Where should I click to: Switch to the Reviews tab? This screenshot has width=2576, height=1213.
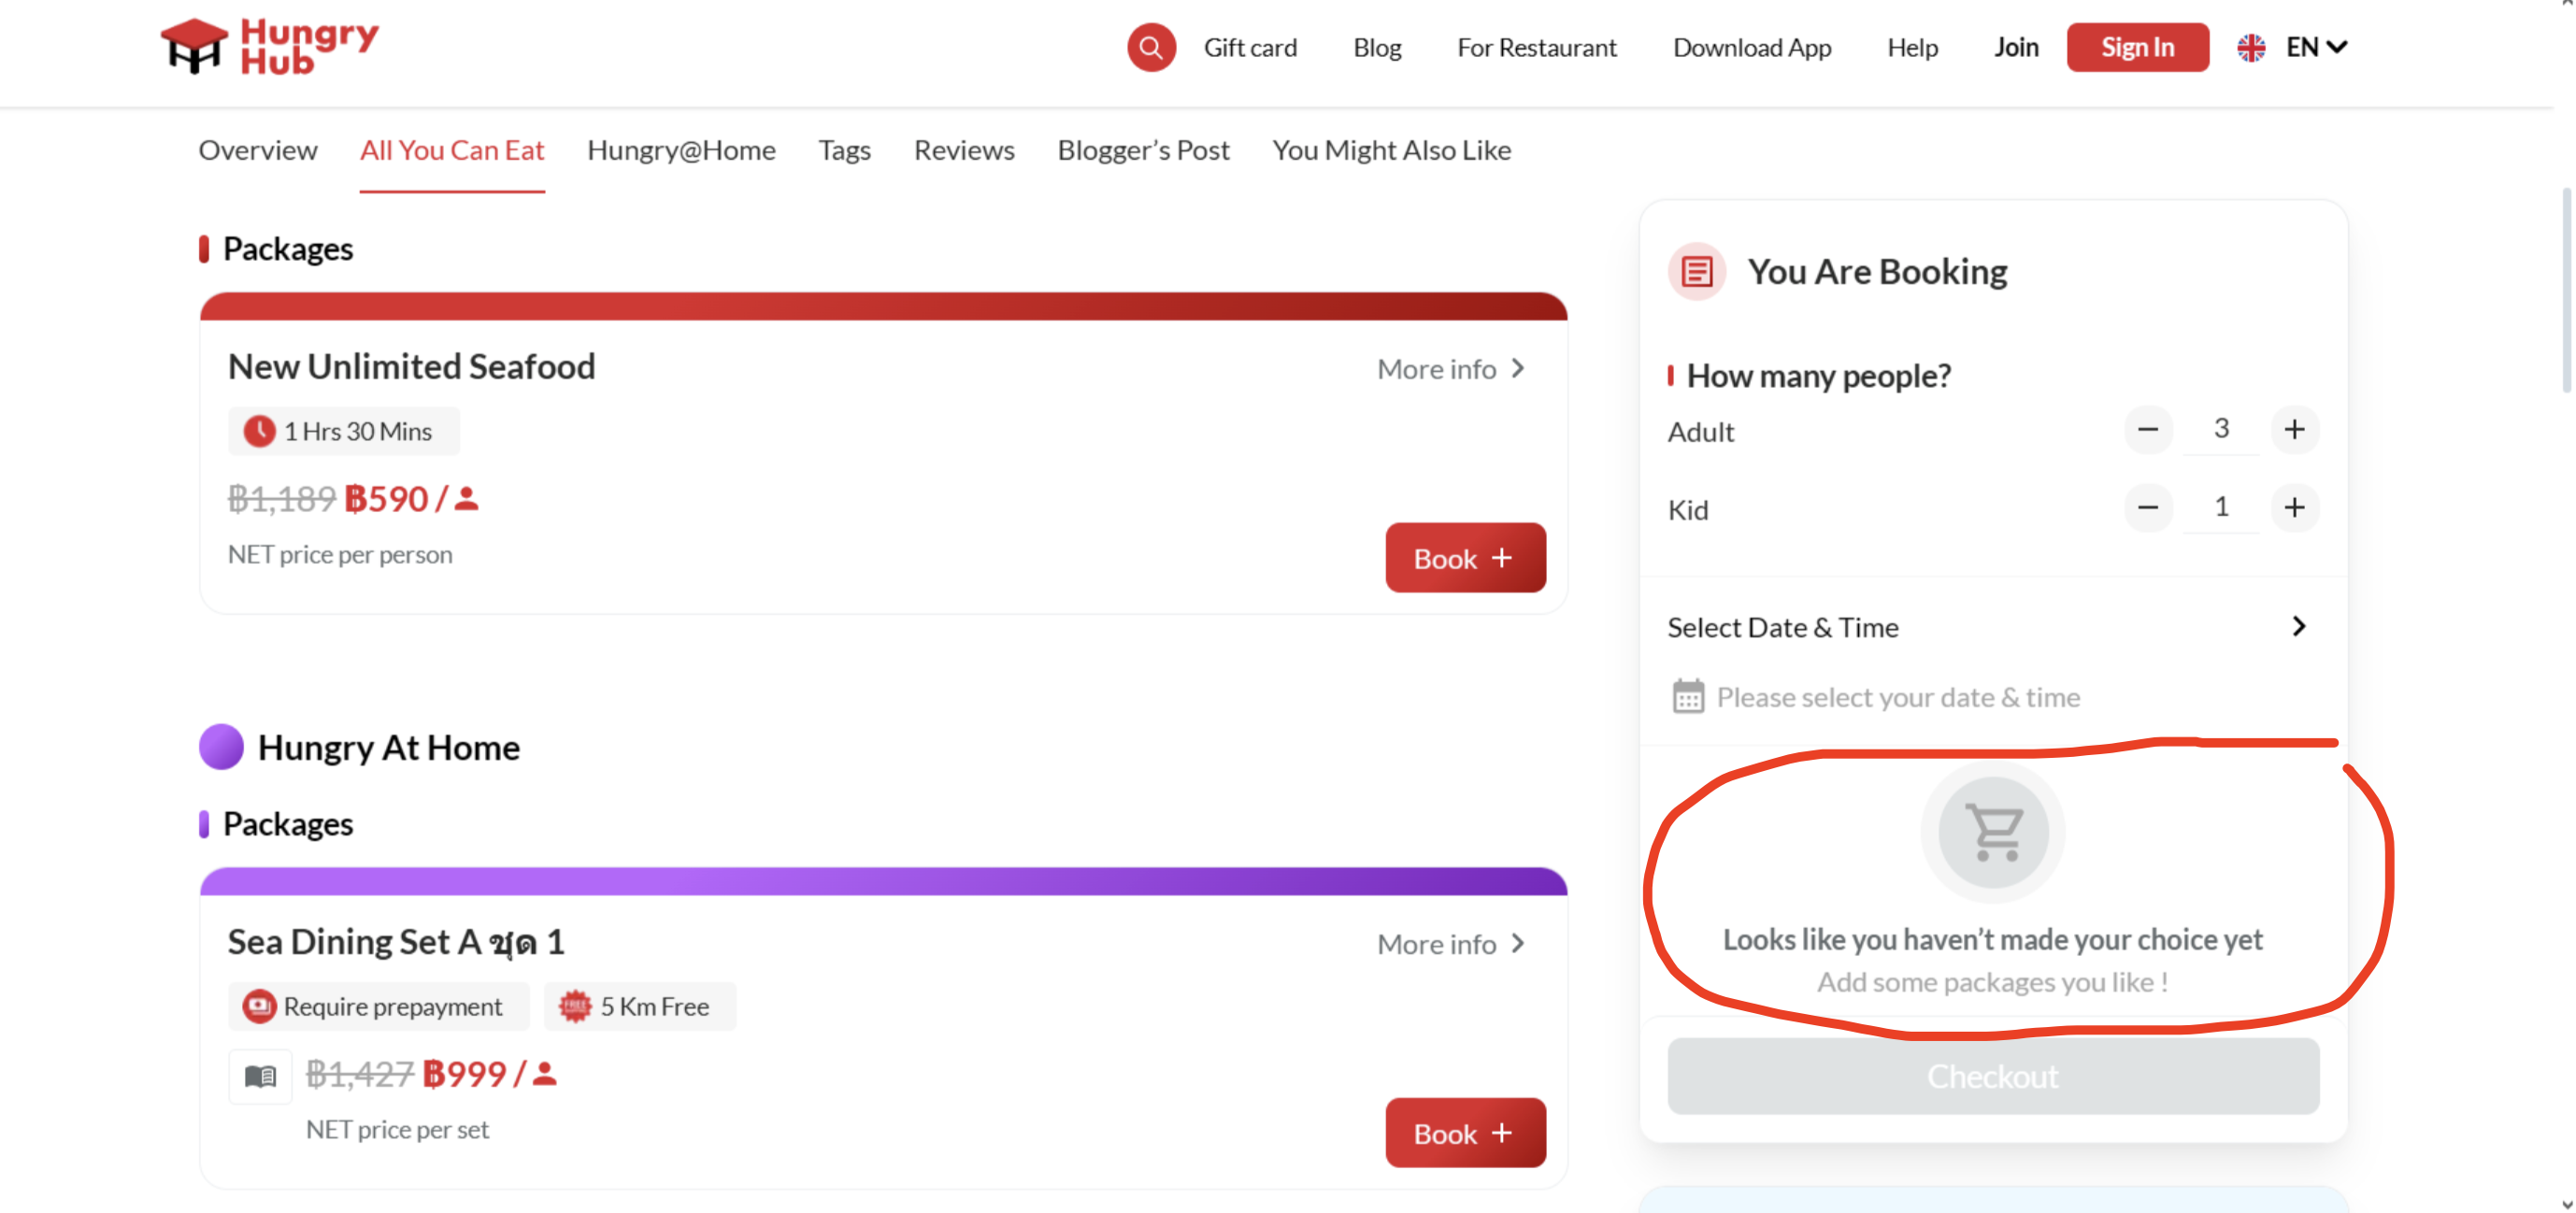[964, 150]
